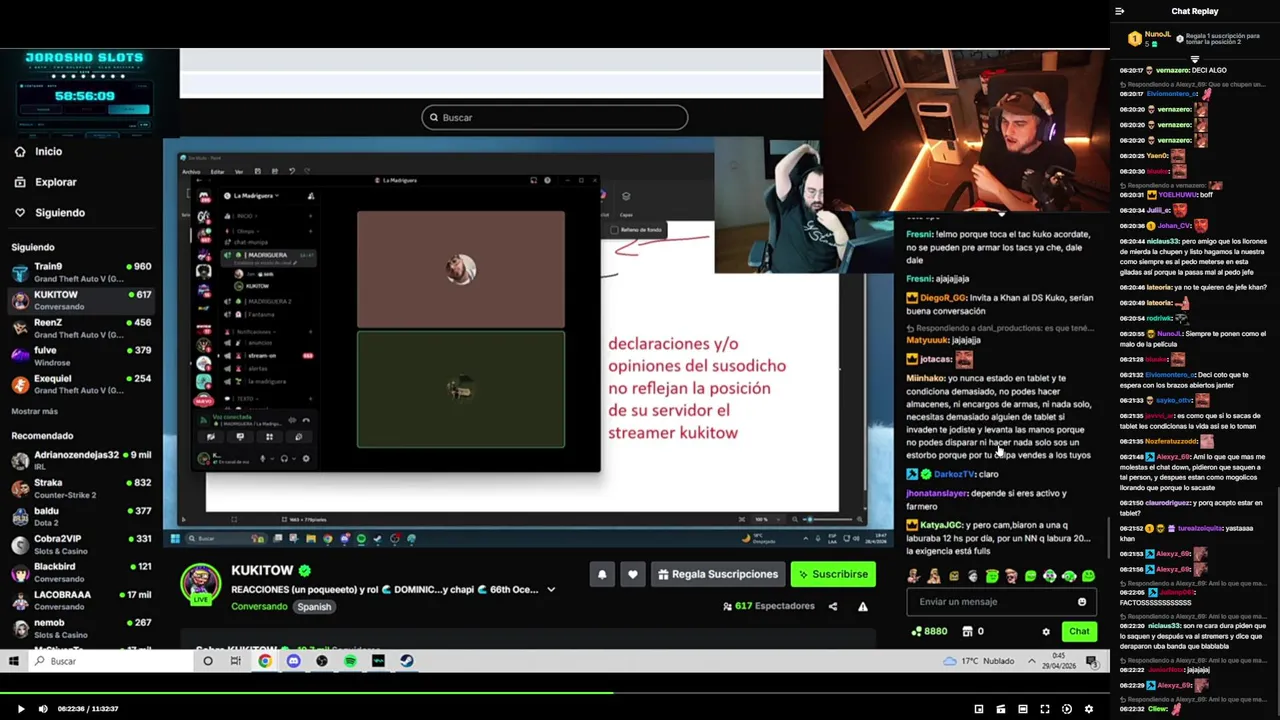Open Discord from taskbar
Image resolution: width=1280 pixels, height=720 pixels.
[293, 661]
